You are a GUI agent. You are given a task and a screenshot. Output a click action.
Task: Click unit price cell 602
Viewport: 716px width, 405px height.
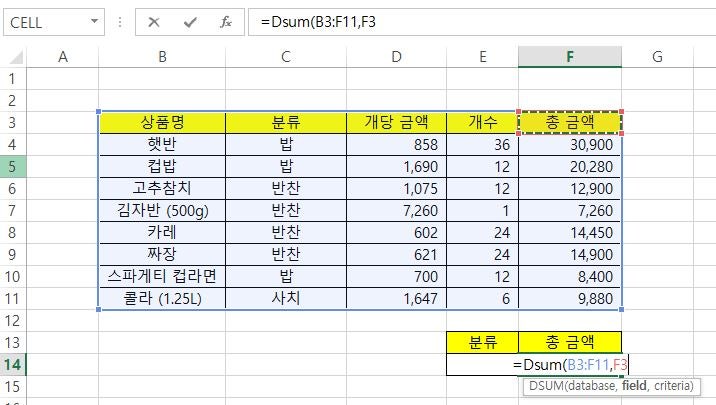pos(396,232)
